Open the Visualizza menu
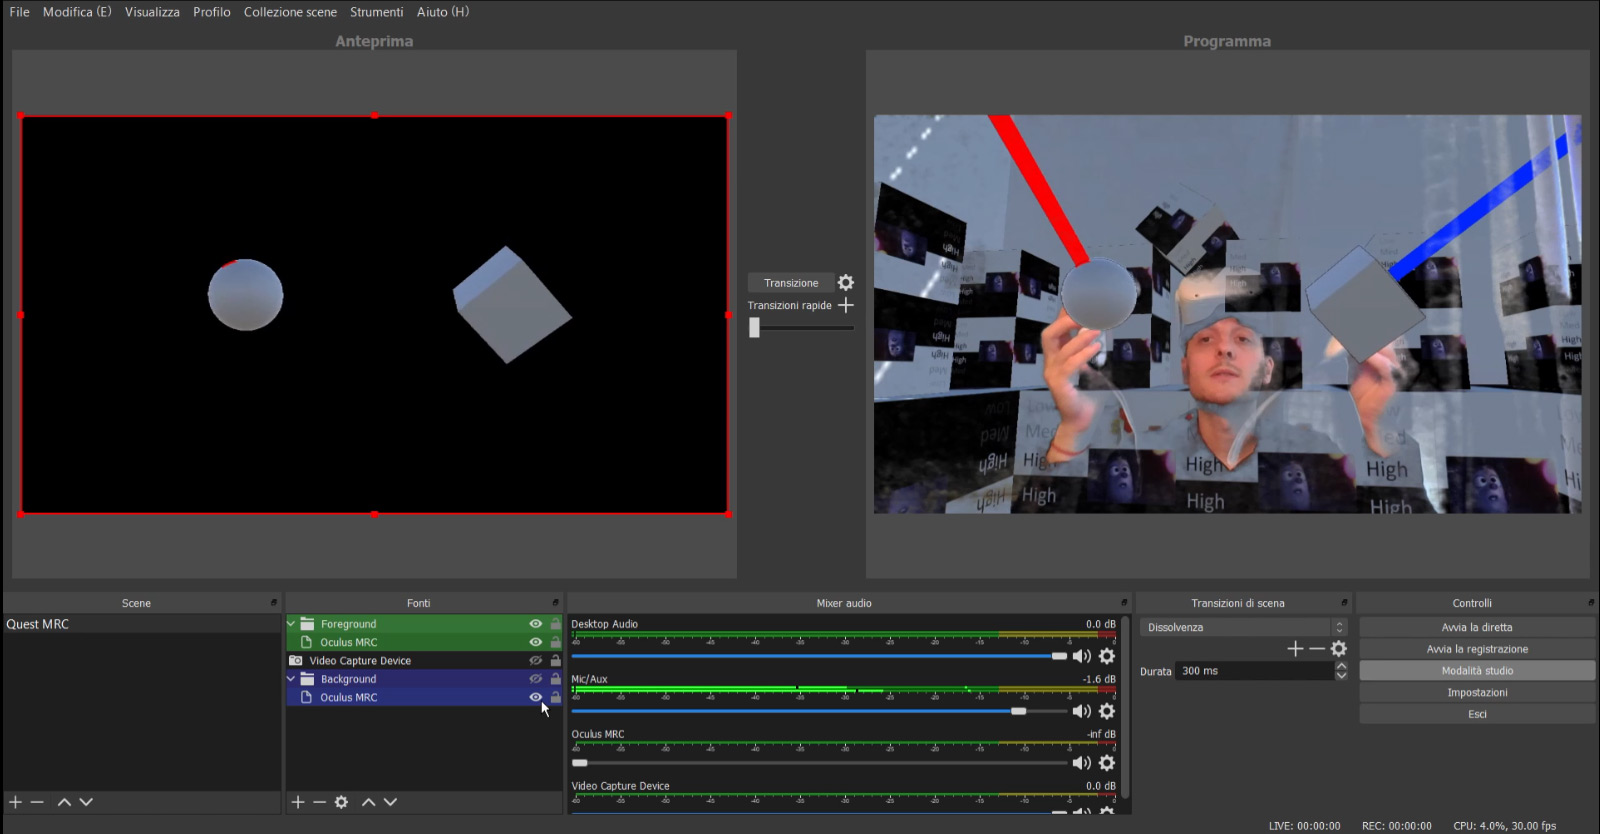The height and width of the screenshot is (834, 1600). [x=152, y=12]
